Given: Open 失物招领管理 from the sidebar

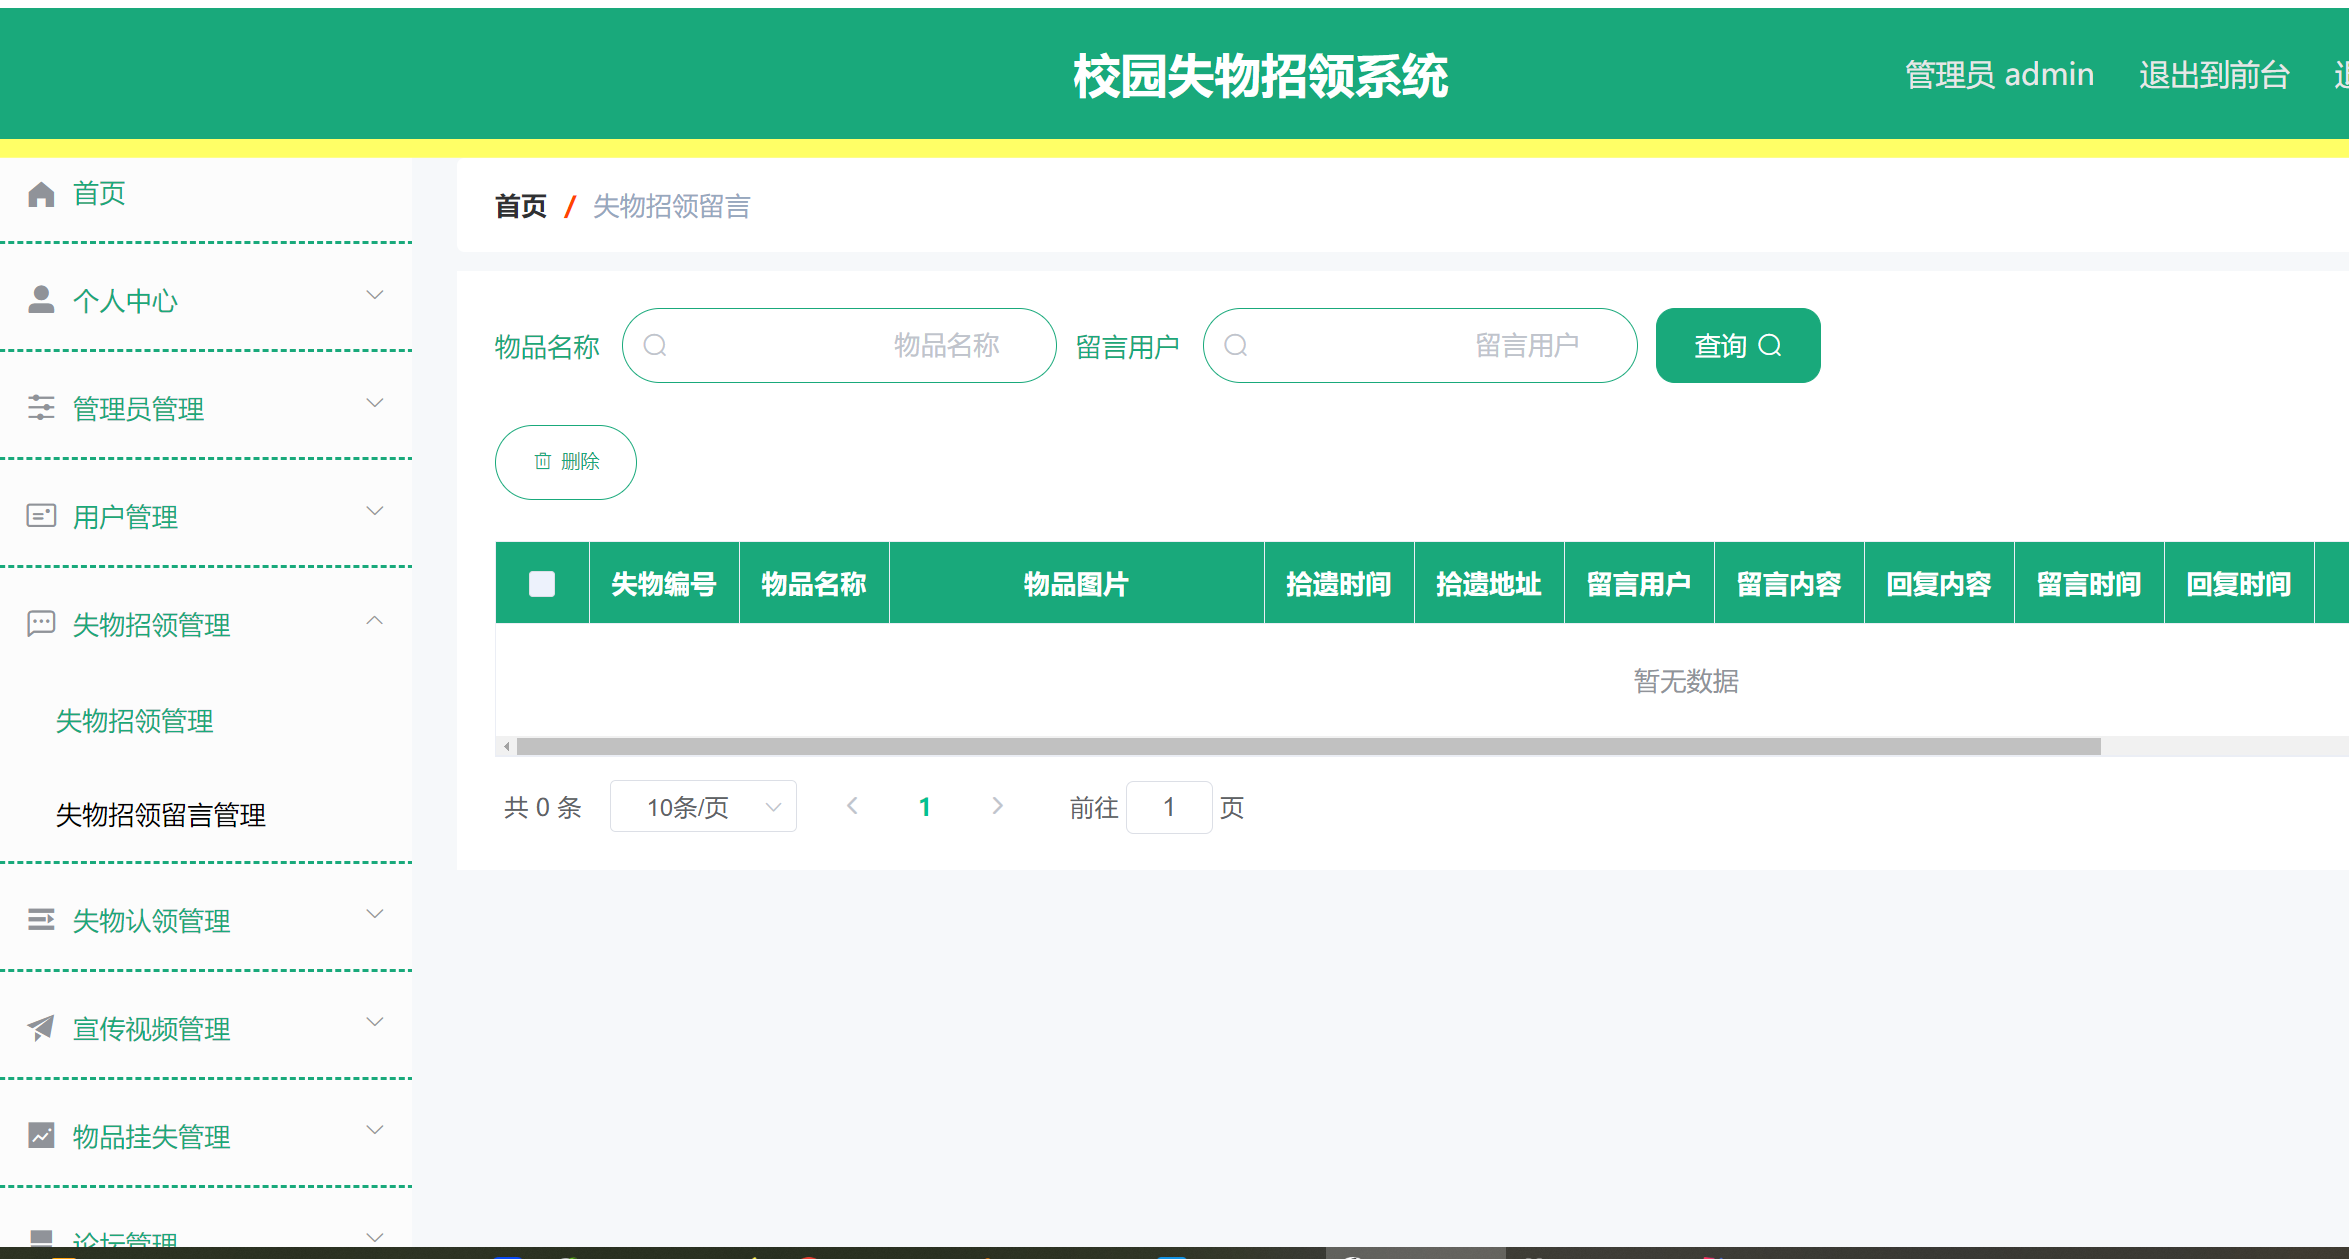Looking at the screenshot, I should click(x=134, y=721).
